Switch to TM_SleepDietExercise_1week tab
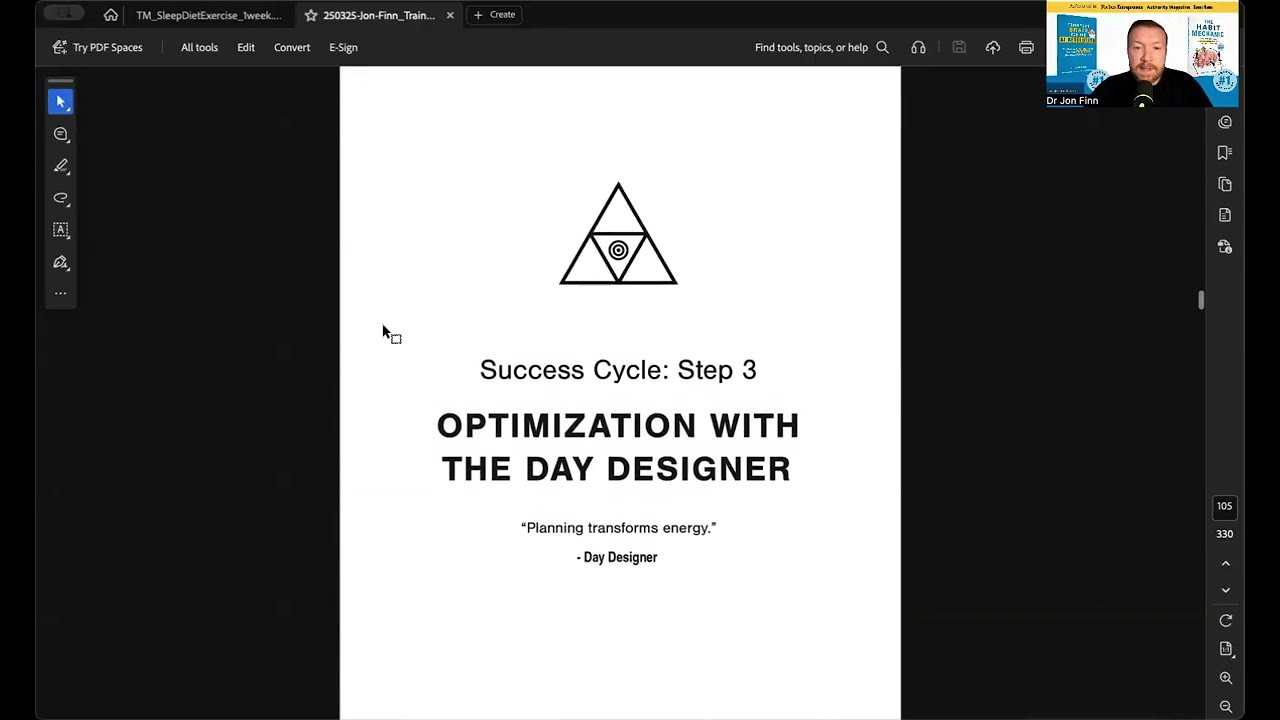The image size is (1280, 720). 209,15
